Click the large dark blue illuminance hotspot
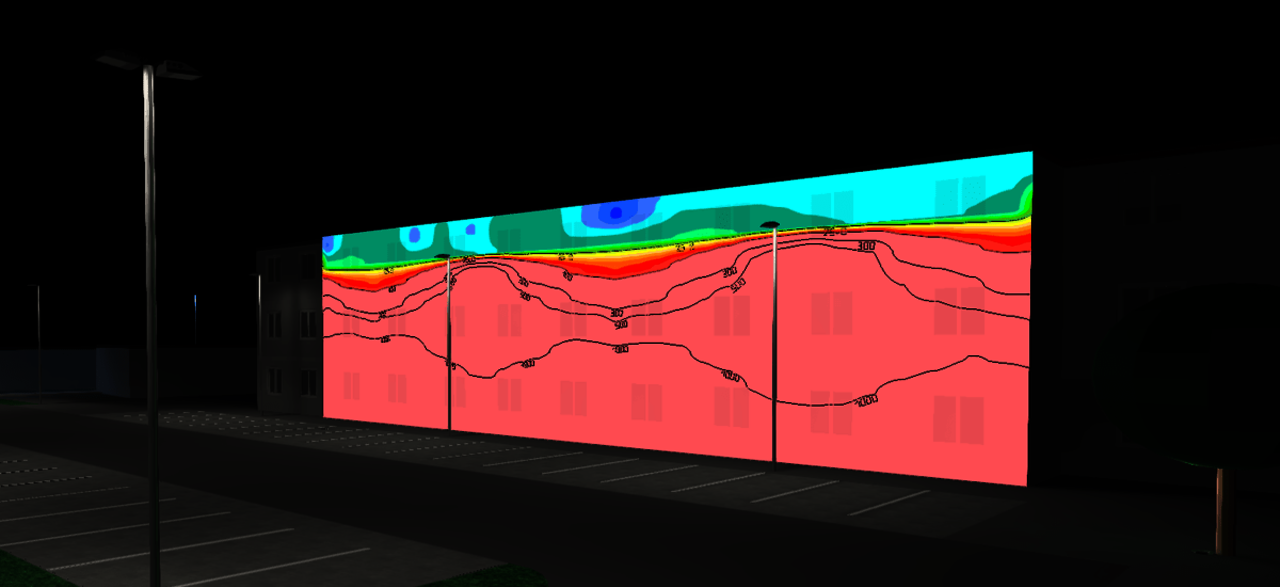This screenshot has width=1280, height=587. pyautogui.click(x=616, y=212)
